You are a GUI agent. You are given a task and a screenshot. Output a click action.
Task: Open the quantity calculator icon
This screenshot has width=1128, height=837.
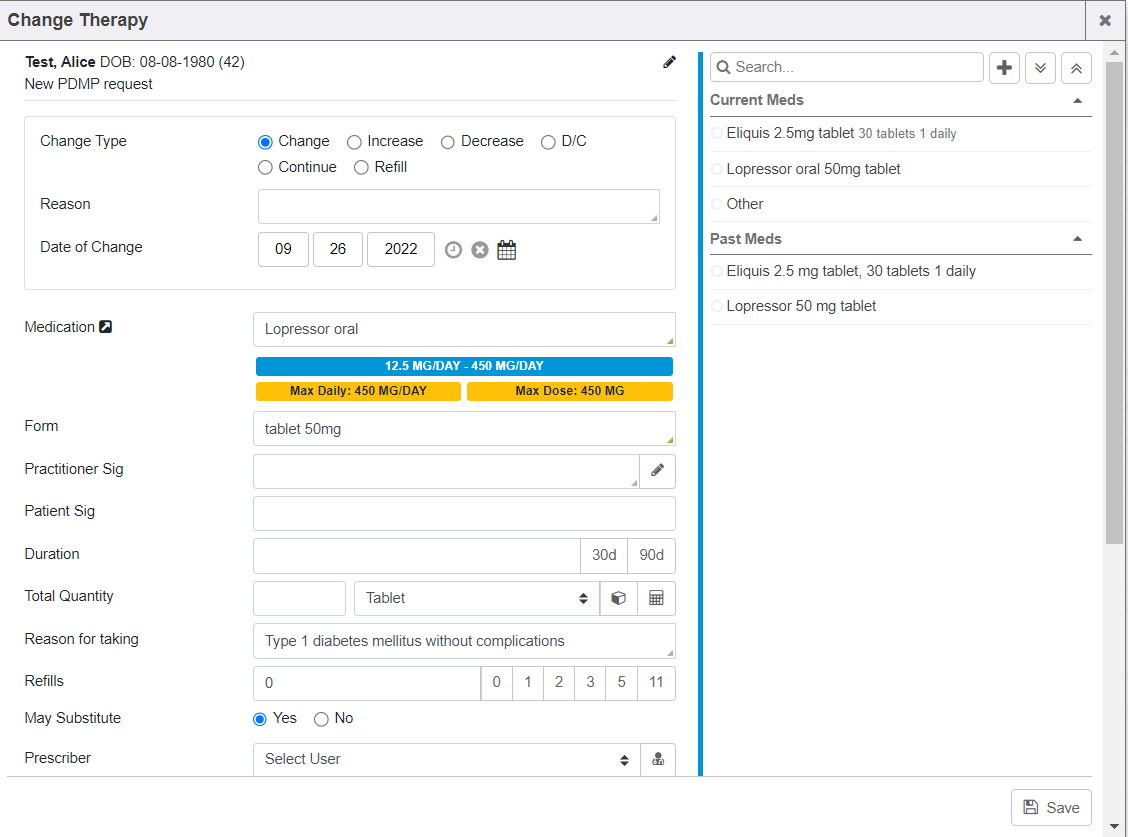click(x=656, y=598)
